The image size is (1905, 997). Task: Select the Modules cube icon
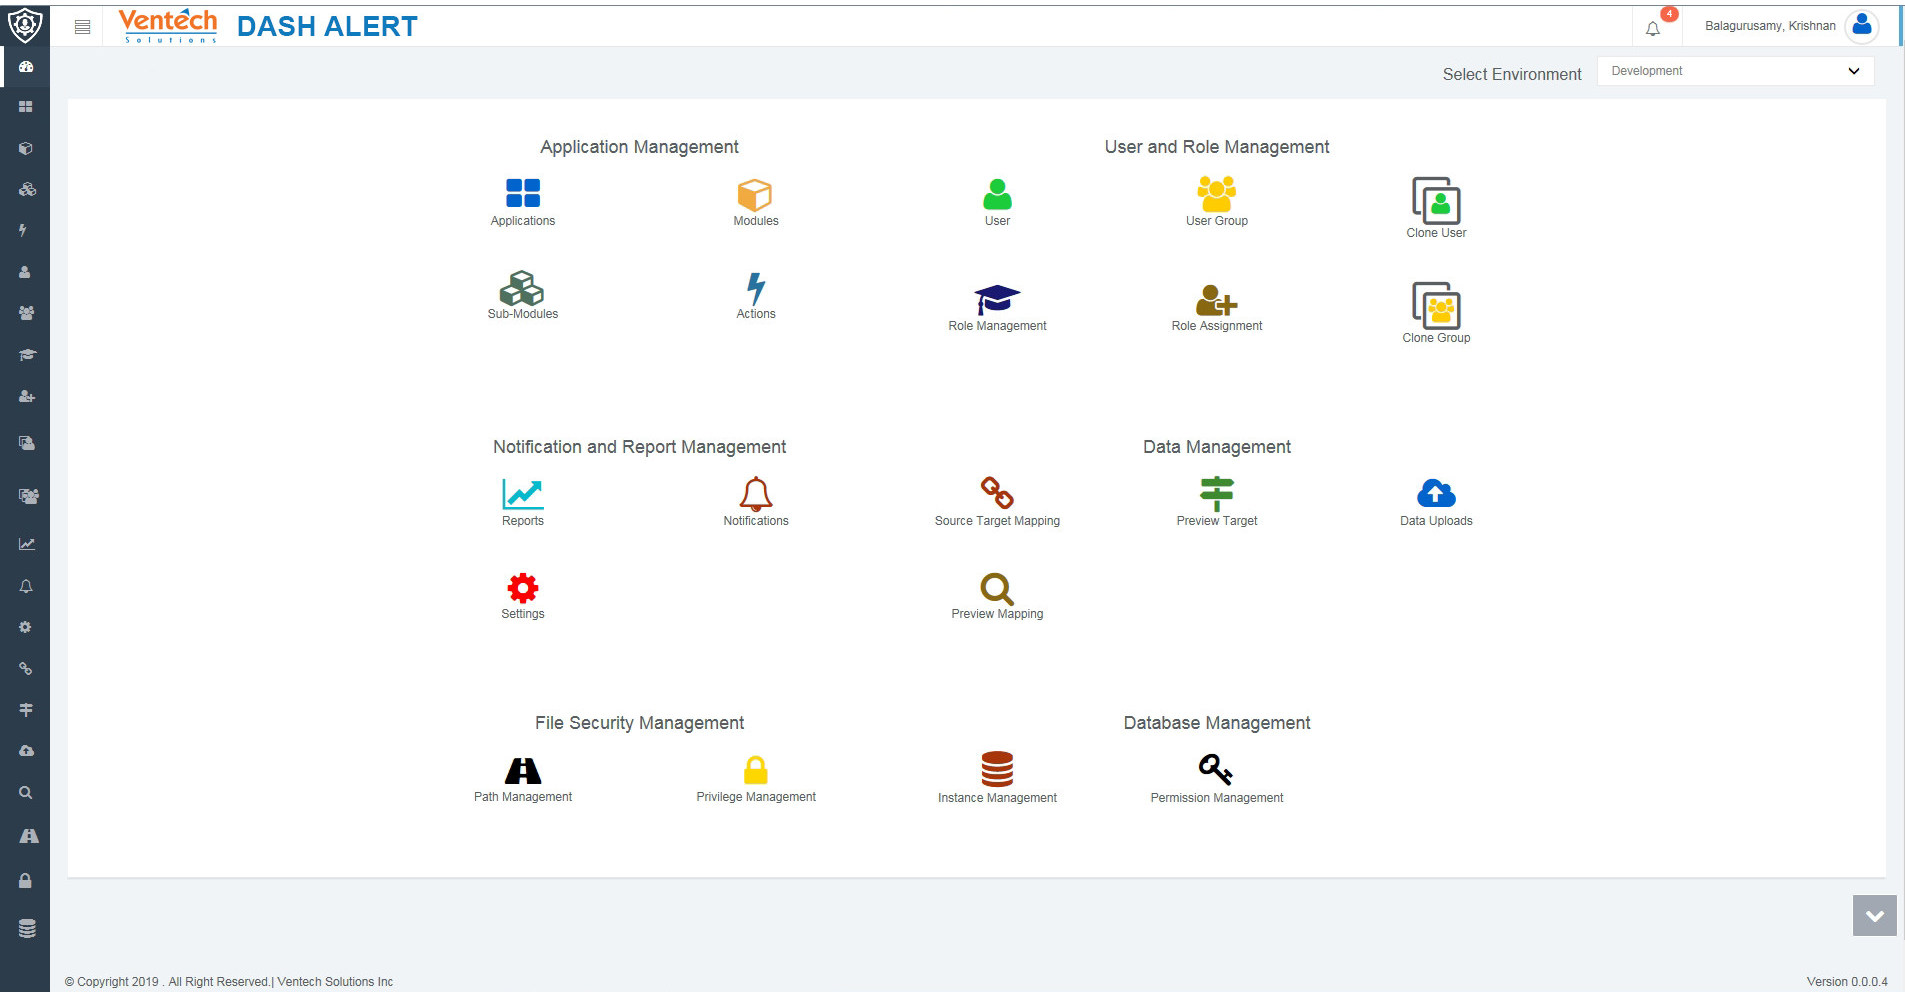[x=755, y=192]
